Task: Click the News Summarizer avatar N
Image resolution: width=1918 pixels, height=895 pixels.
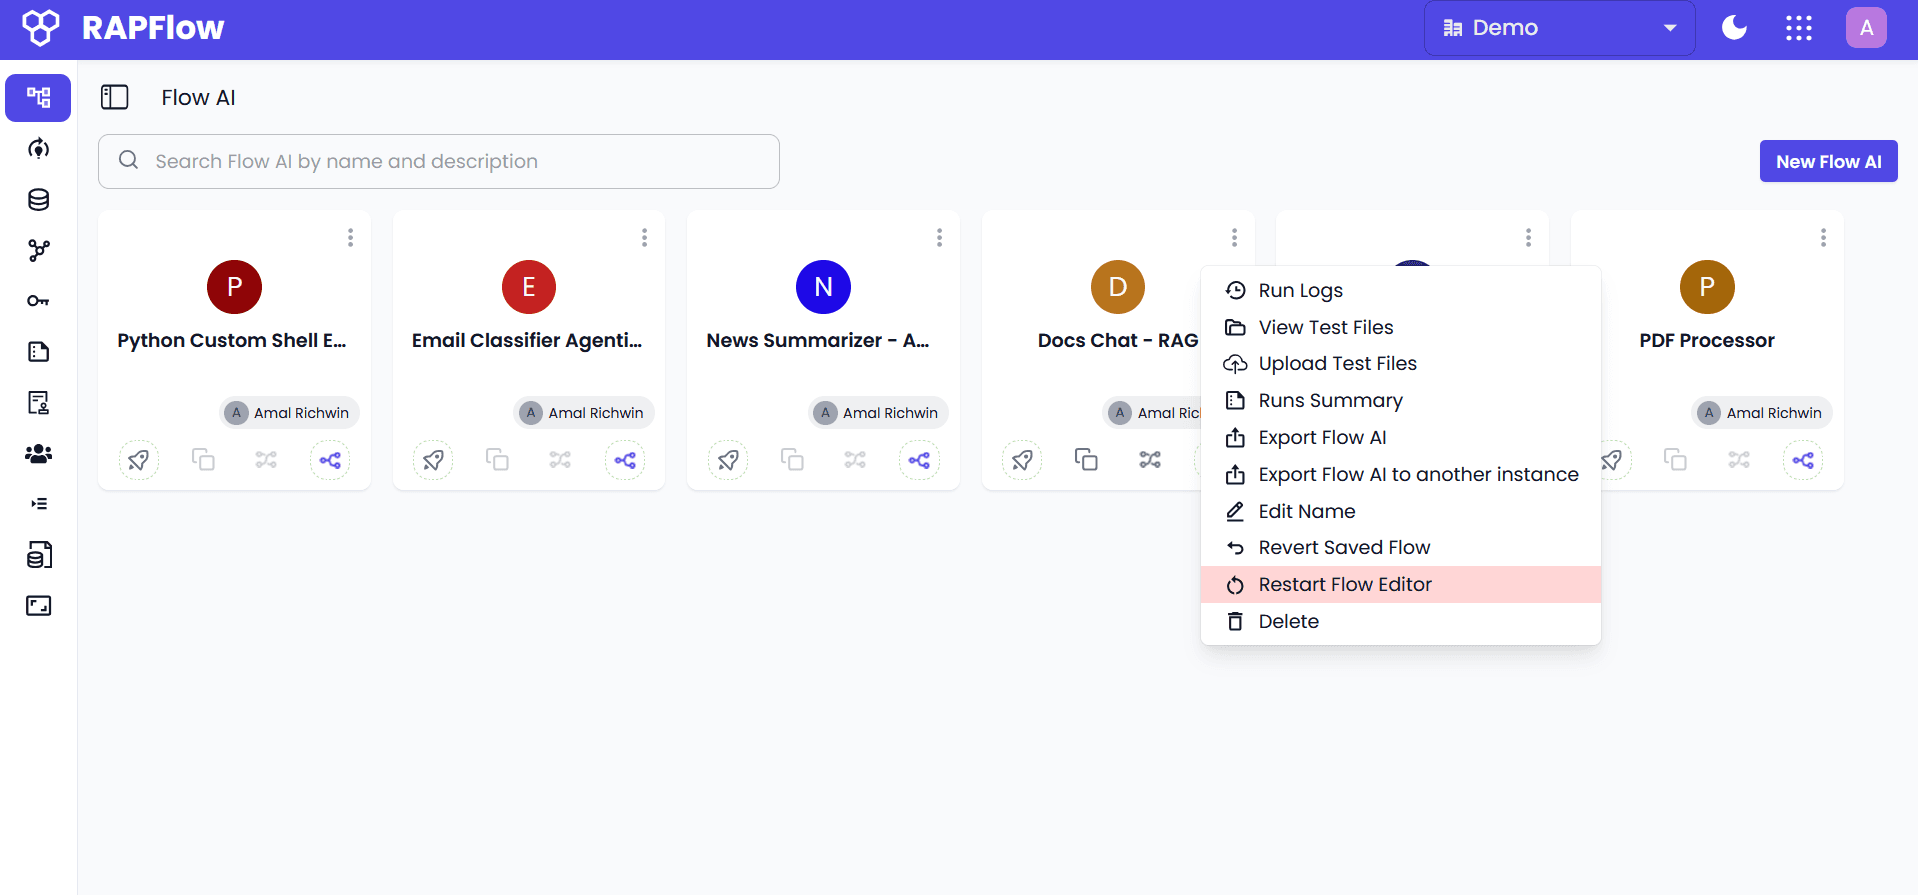Action: coord(823,287)
